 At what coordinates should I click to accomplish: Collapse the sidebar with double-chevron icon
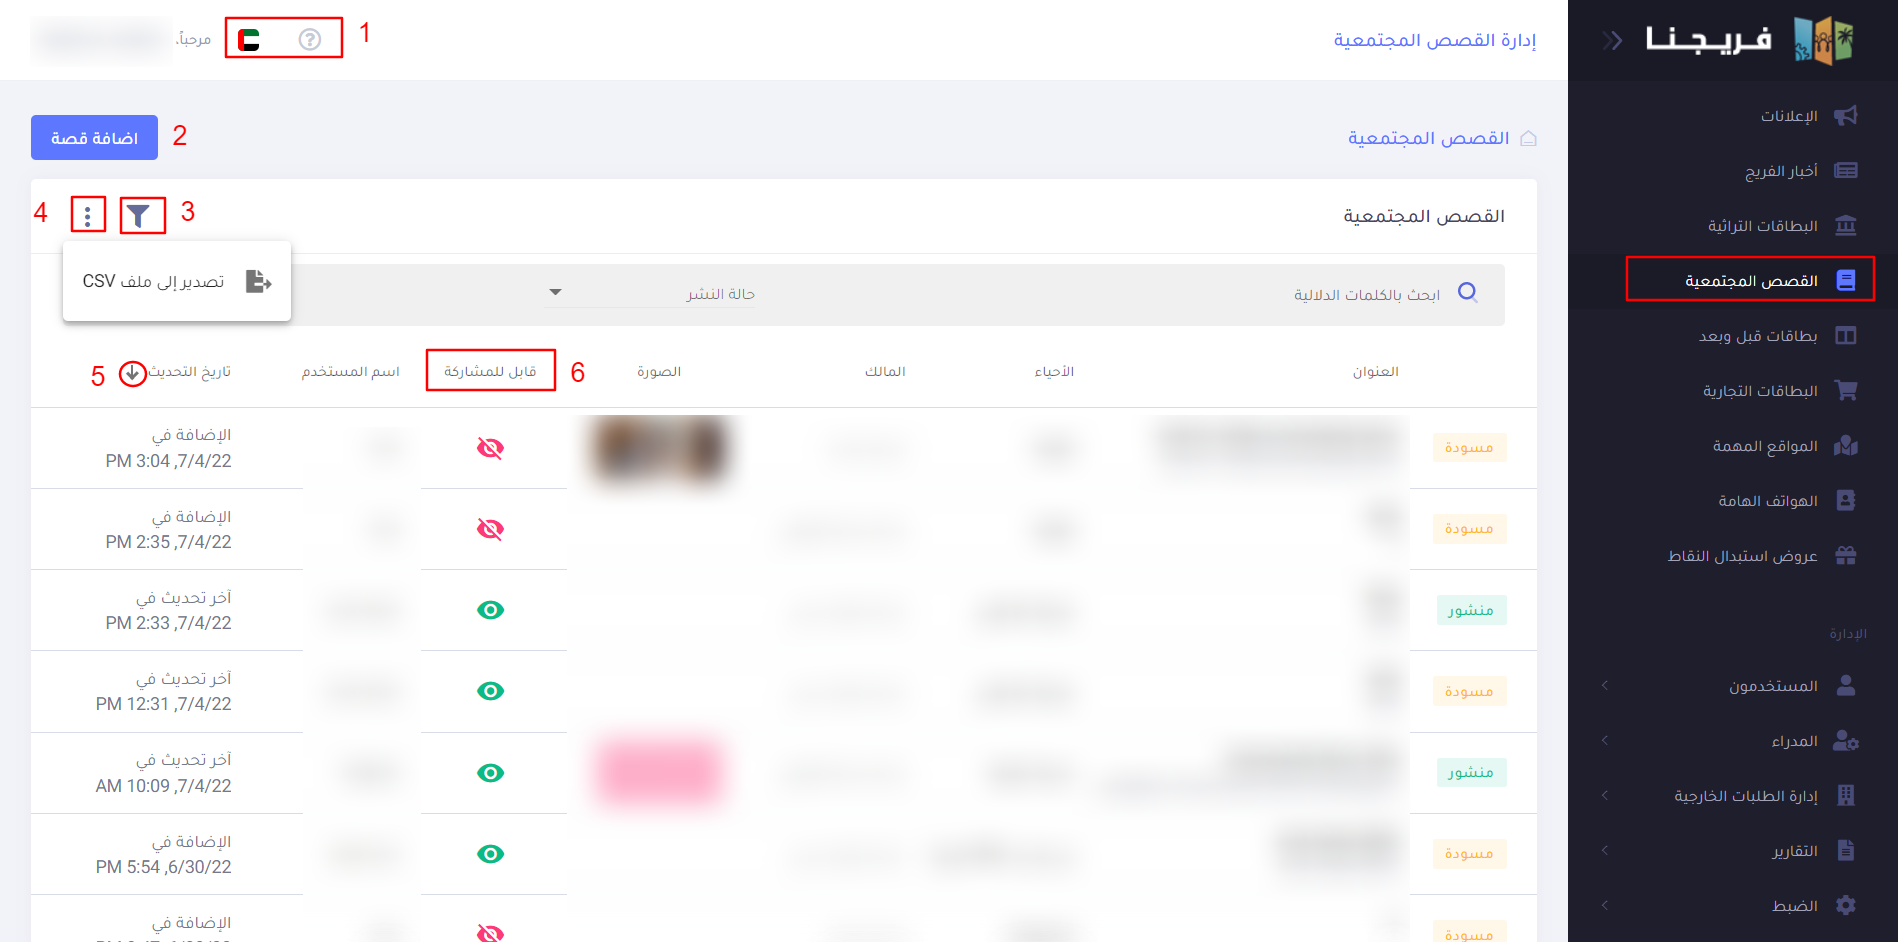1611,41
